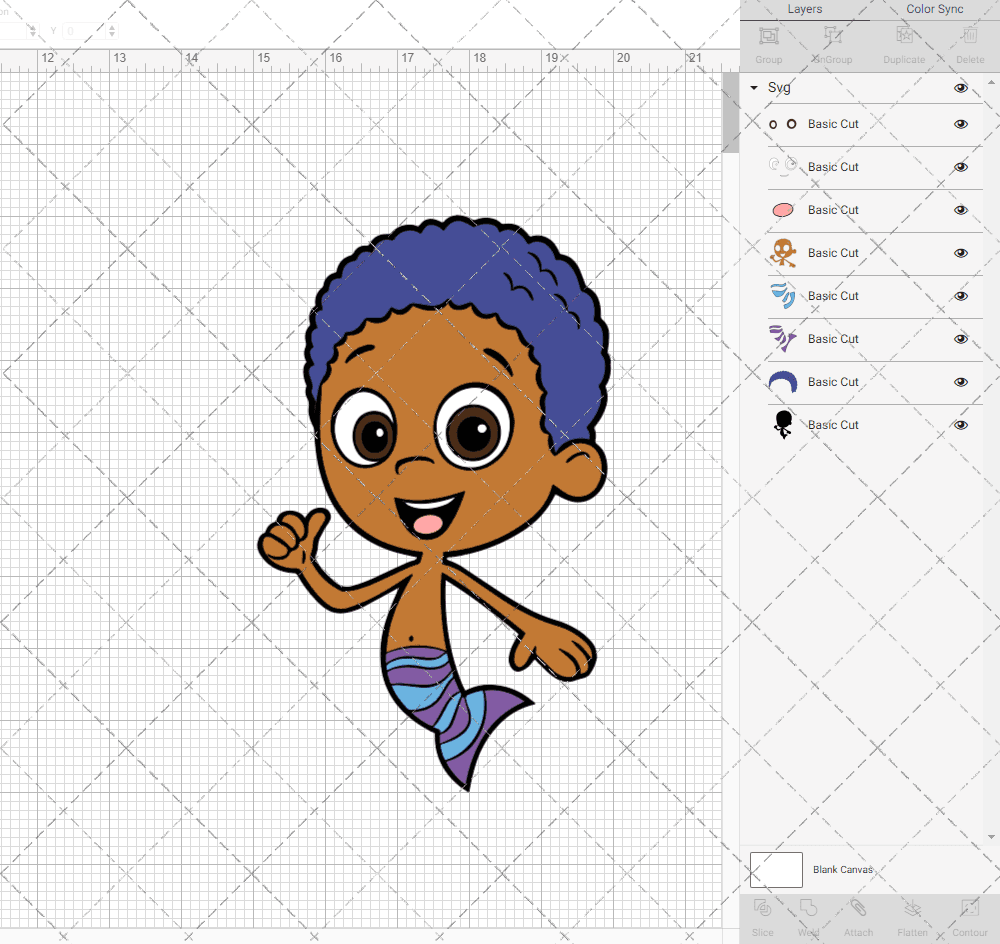Click the Slice tool icon
Image resolution: width=1000 pixels, height=944 pixels.
click(762, 908)
